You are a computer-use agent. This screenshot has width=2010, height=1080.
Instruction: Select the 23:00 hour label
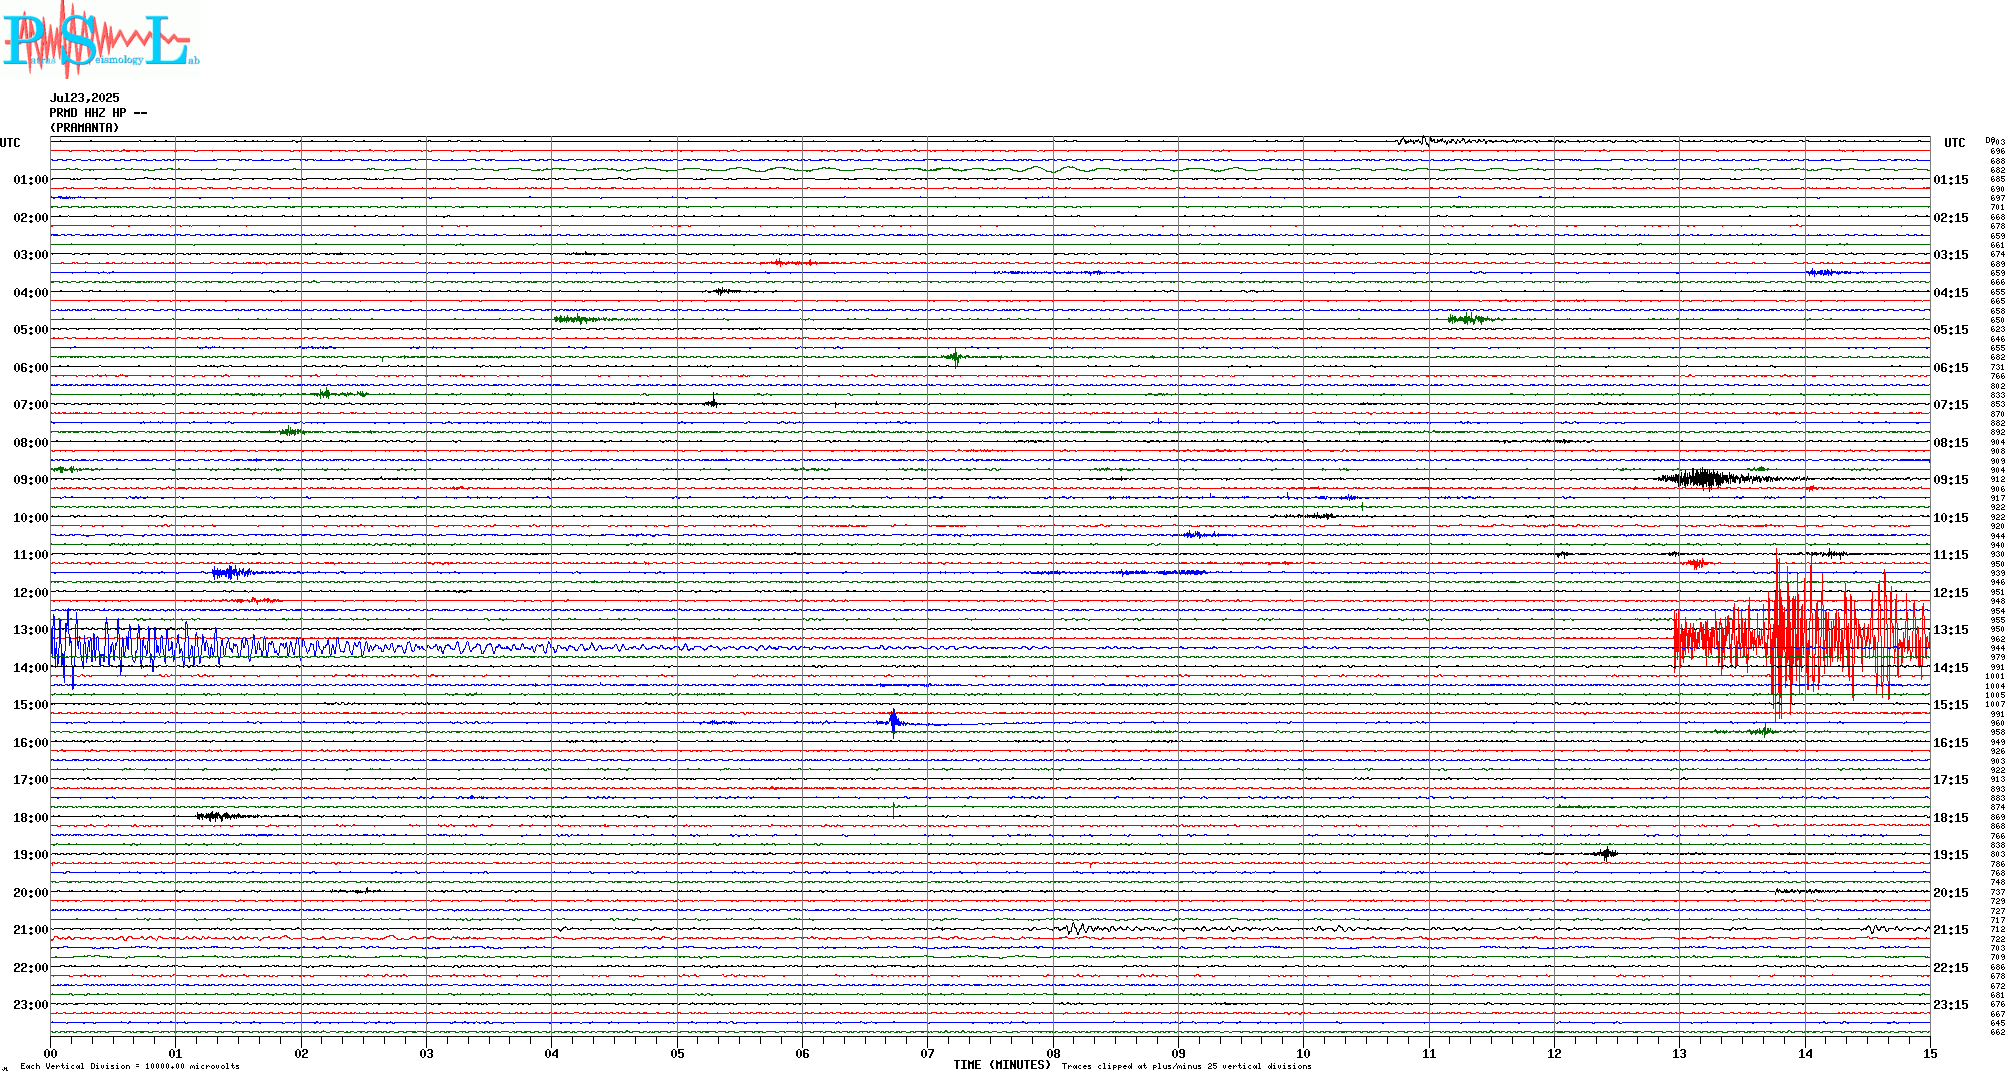[31, 1005]
